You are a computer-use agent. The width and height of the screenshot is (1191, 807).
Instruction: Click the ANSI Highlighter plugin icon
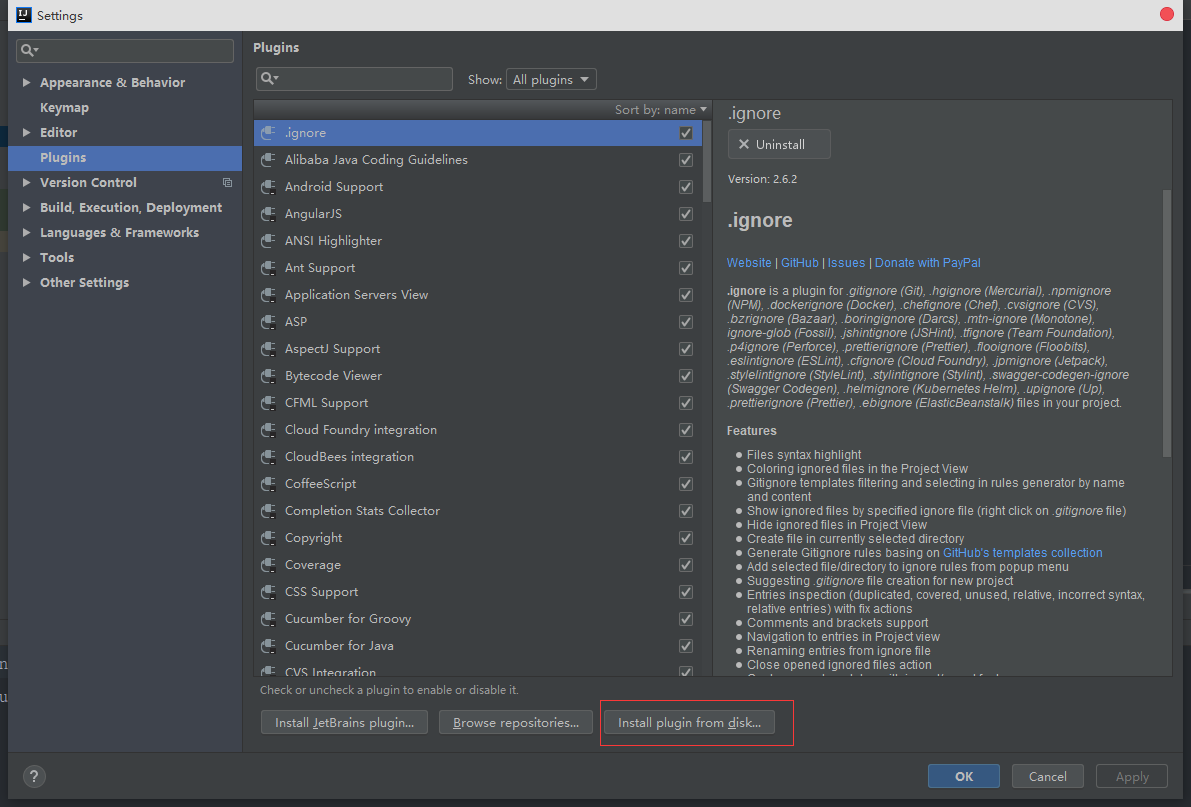click(x=268, y=241)
